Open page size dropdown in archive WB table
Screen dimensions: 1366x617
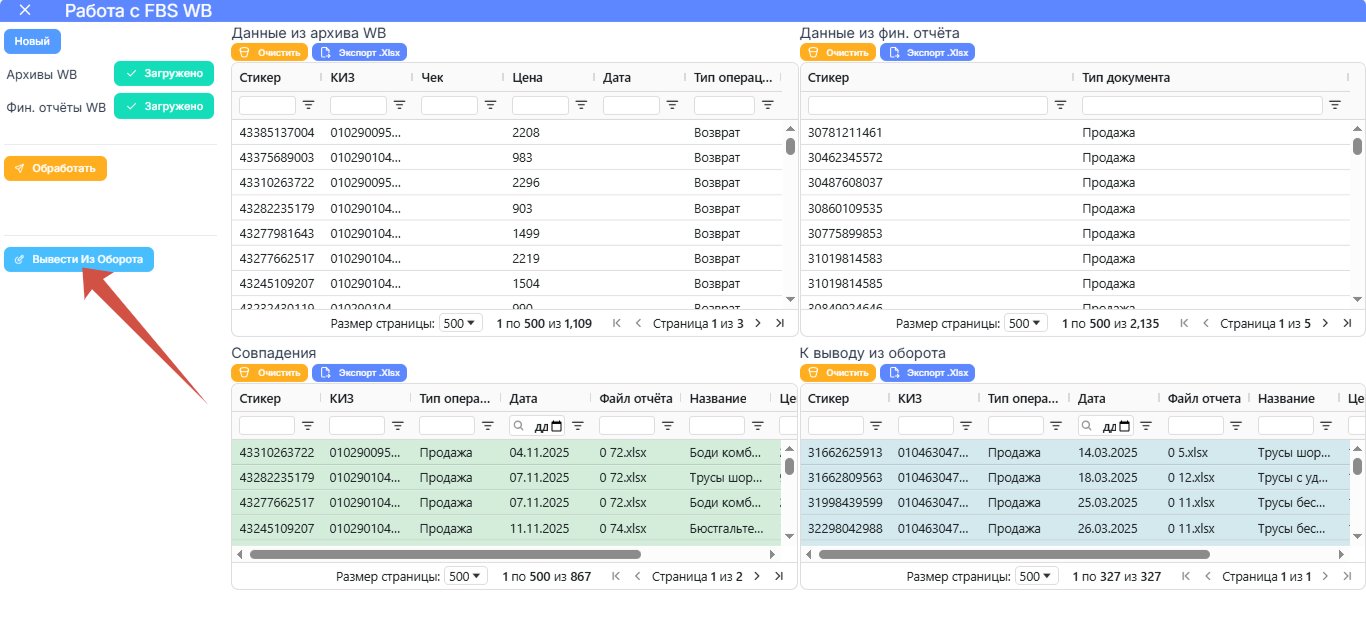461,323
